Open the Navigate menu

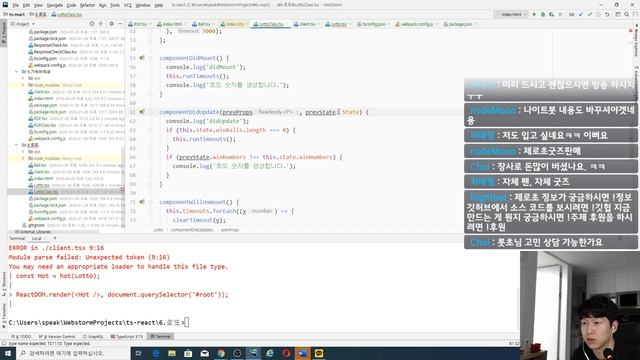click(55, 5)
